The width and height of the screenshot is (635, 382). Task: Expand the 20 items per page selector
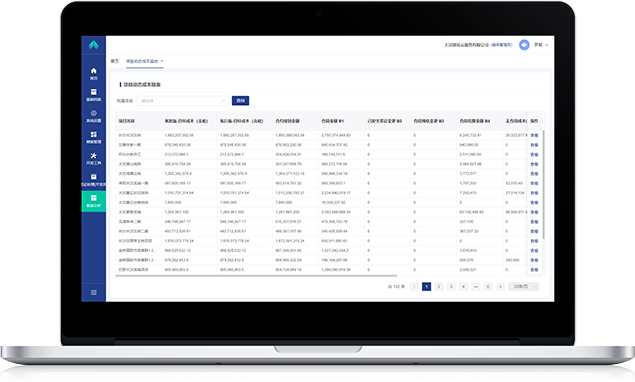pos(524,286)
